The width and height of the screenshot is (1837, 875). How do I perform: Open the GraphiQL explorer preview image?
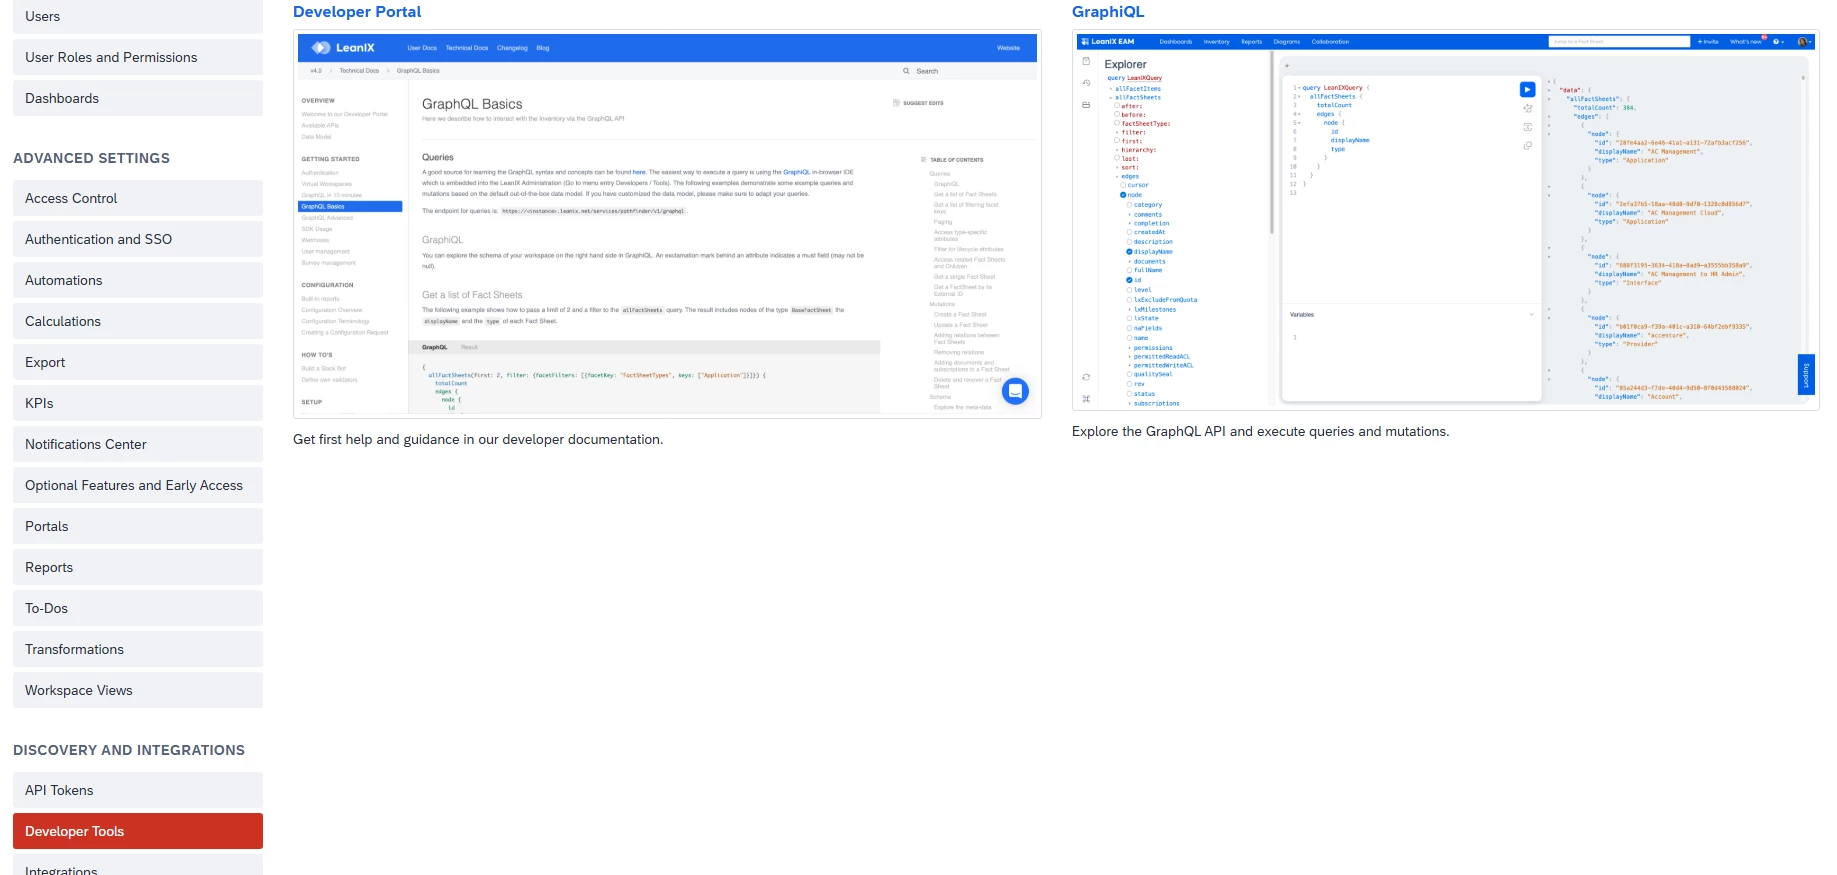(1445, 220)
